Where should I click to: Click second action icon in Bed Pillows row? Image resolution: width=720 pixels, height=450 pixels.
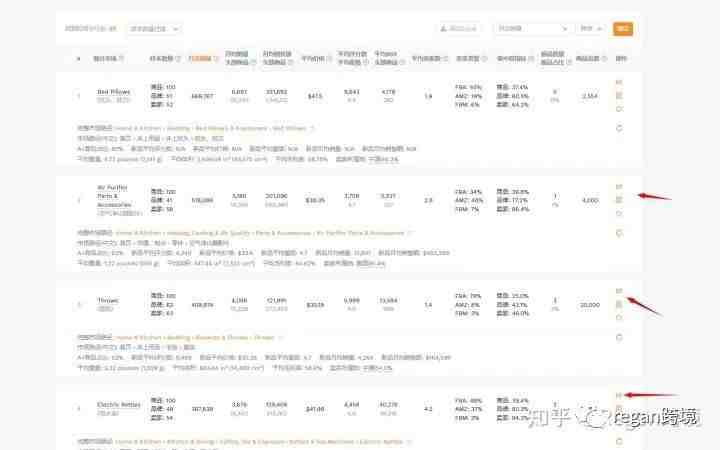(619, 96)
